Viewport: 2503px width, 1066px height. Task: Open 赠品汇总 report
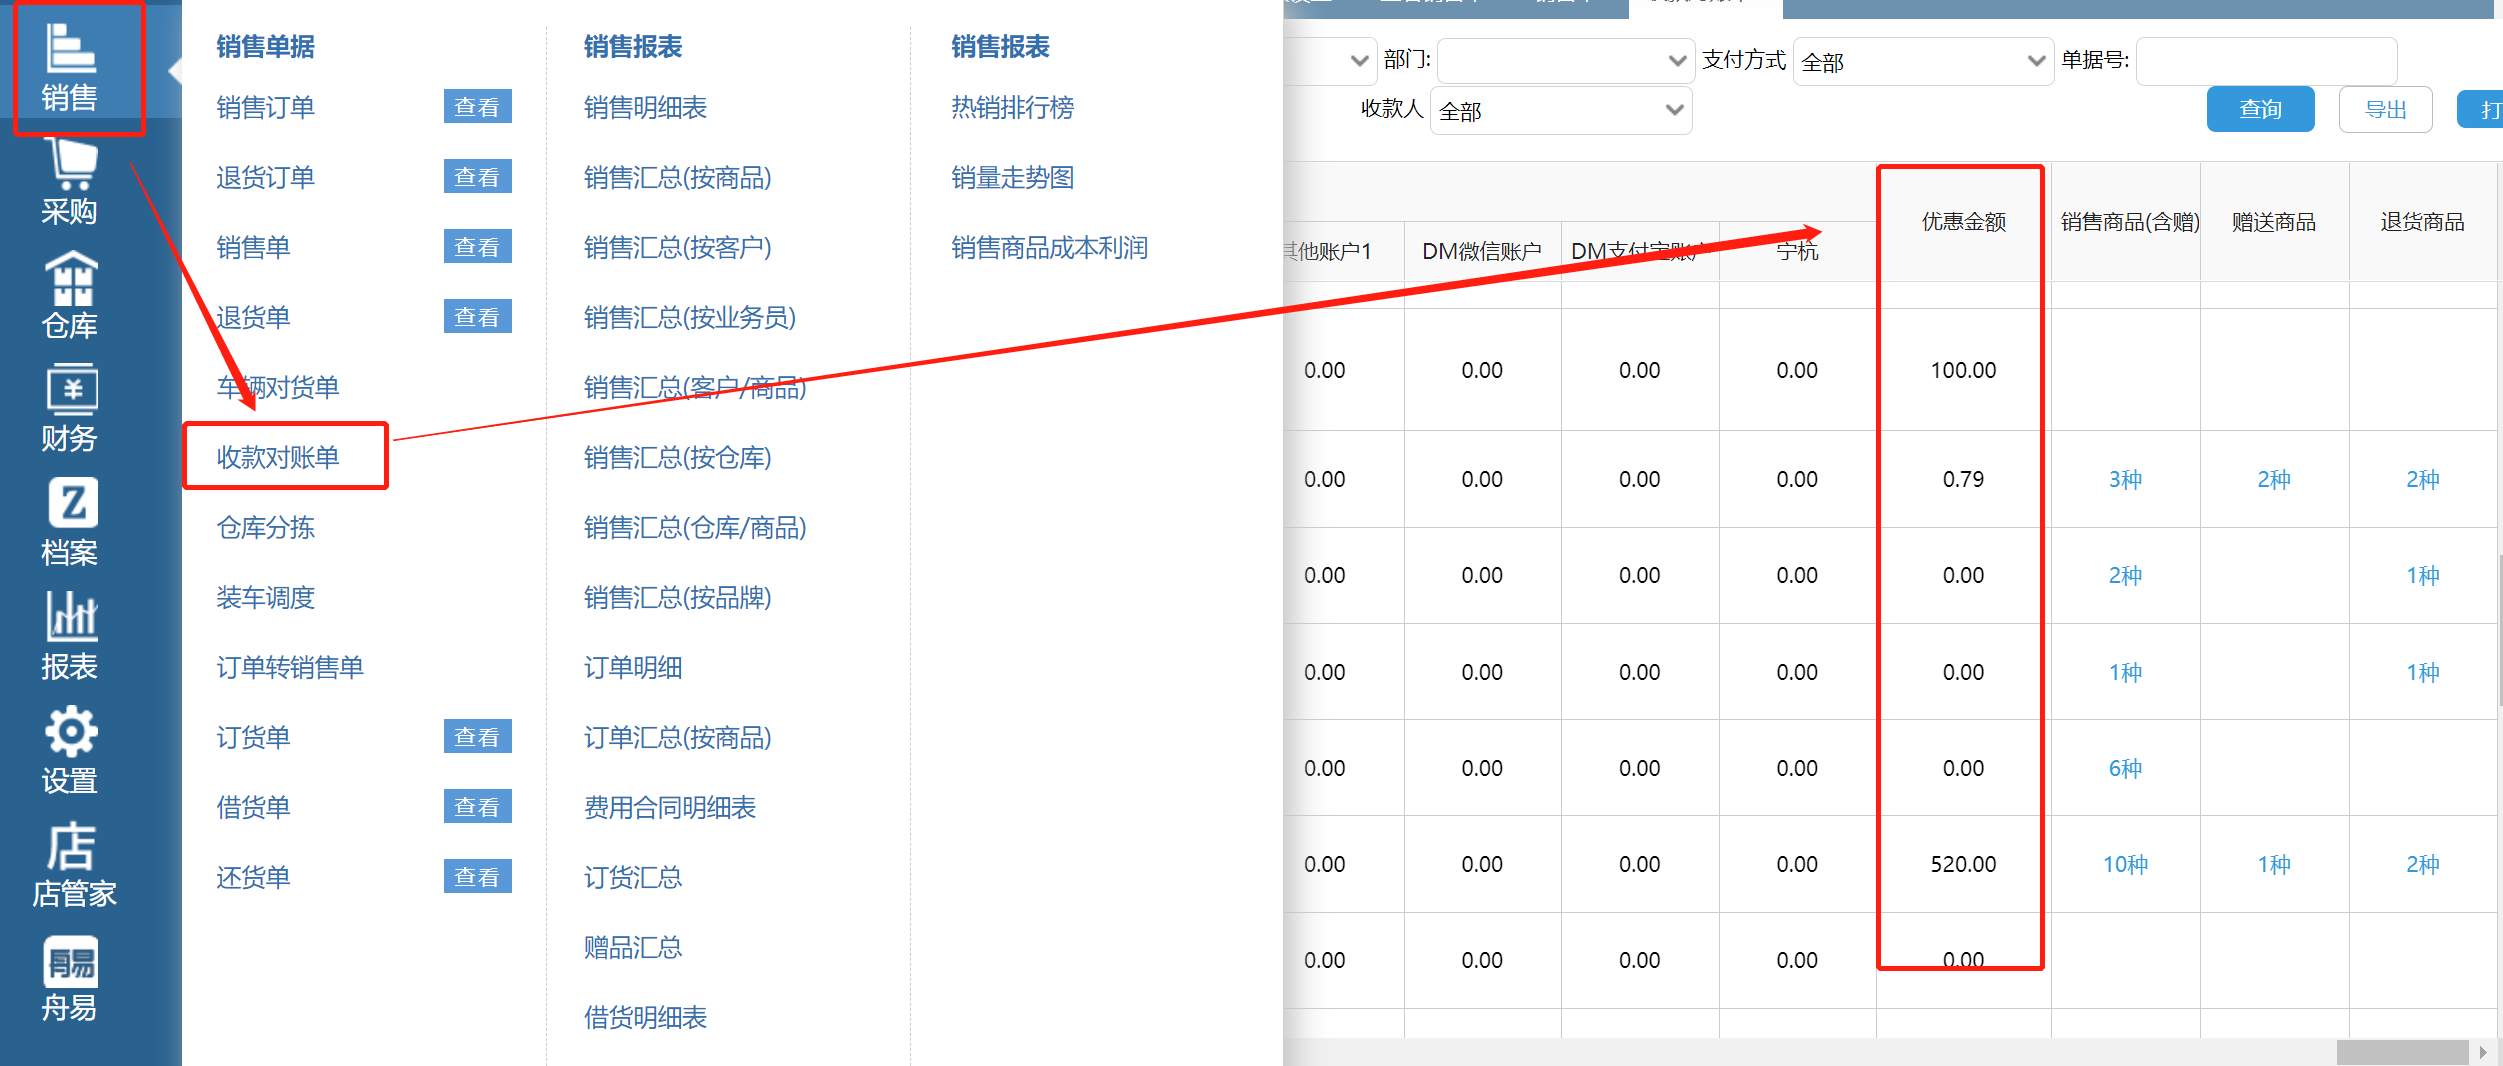(x=633, y=947)
